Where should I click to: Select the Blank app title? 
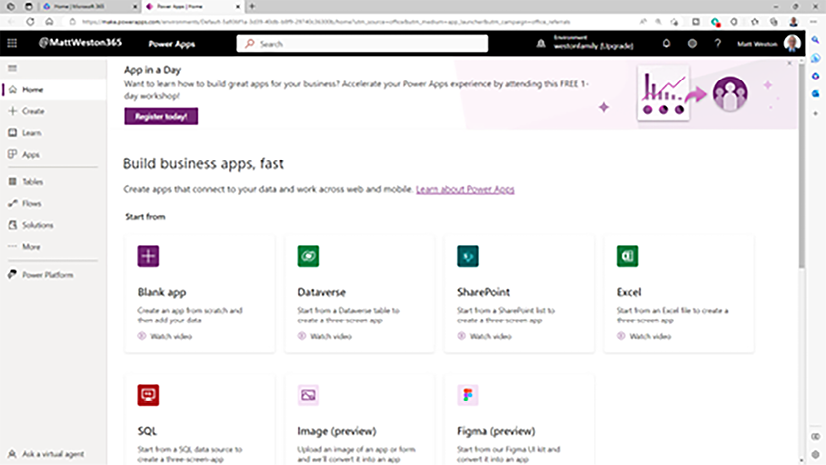pyautogui.click(x=162, y=292)
